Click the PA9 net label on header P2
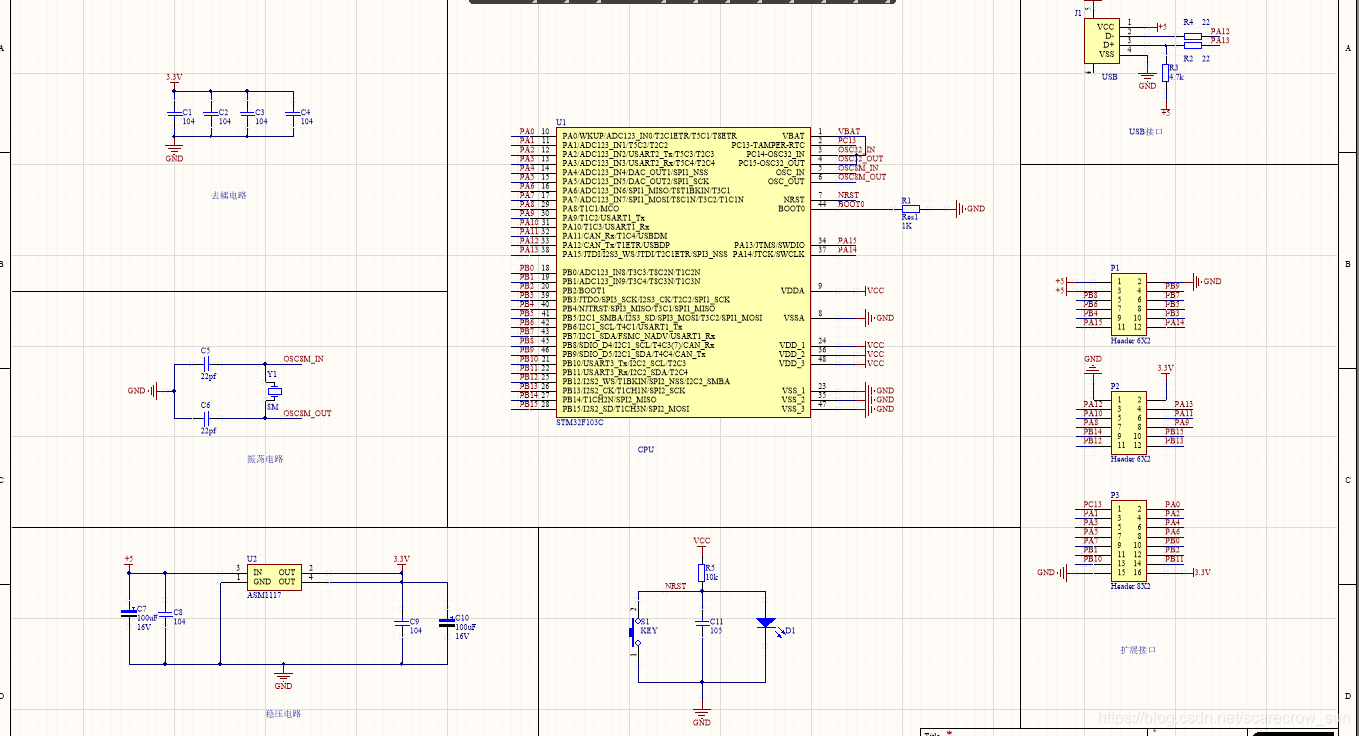 tap(1182, 423)
